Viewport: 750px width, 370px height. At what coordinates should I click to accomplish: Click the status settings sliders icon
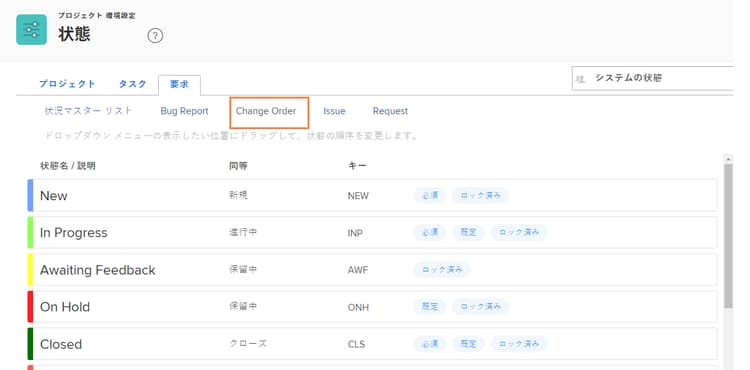pyautogui.click(x=32, y=30)
